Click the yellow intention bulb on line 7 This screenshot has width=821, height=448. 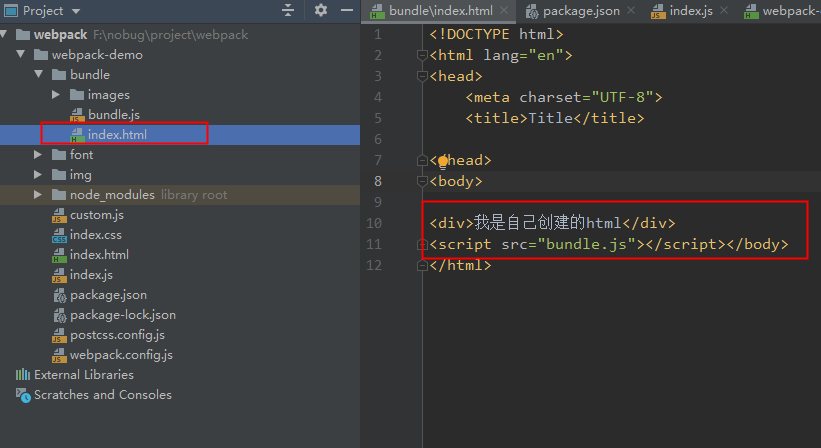[443, 162]
